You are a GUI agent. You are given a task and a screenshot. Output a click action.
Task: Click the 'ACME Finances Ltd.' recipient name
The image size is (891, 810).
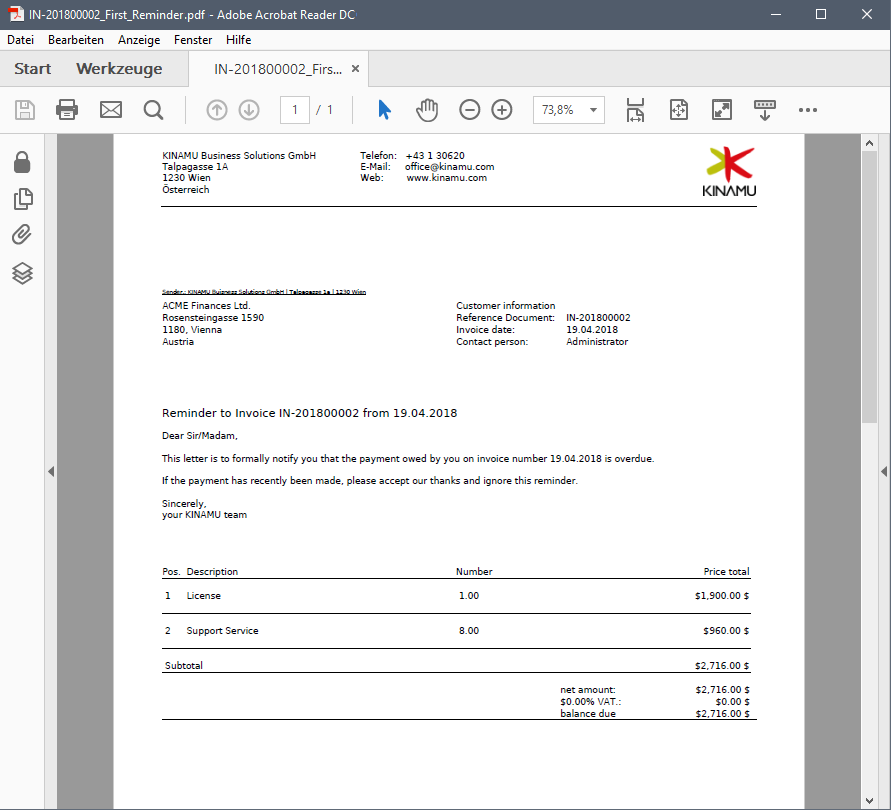pos(206,306)
